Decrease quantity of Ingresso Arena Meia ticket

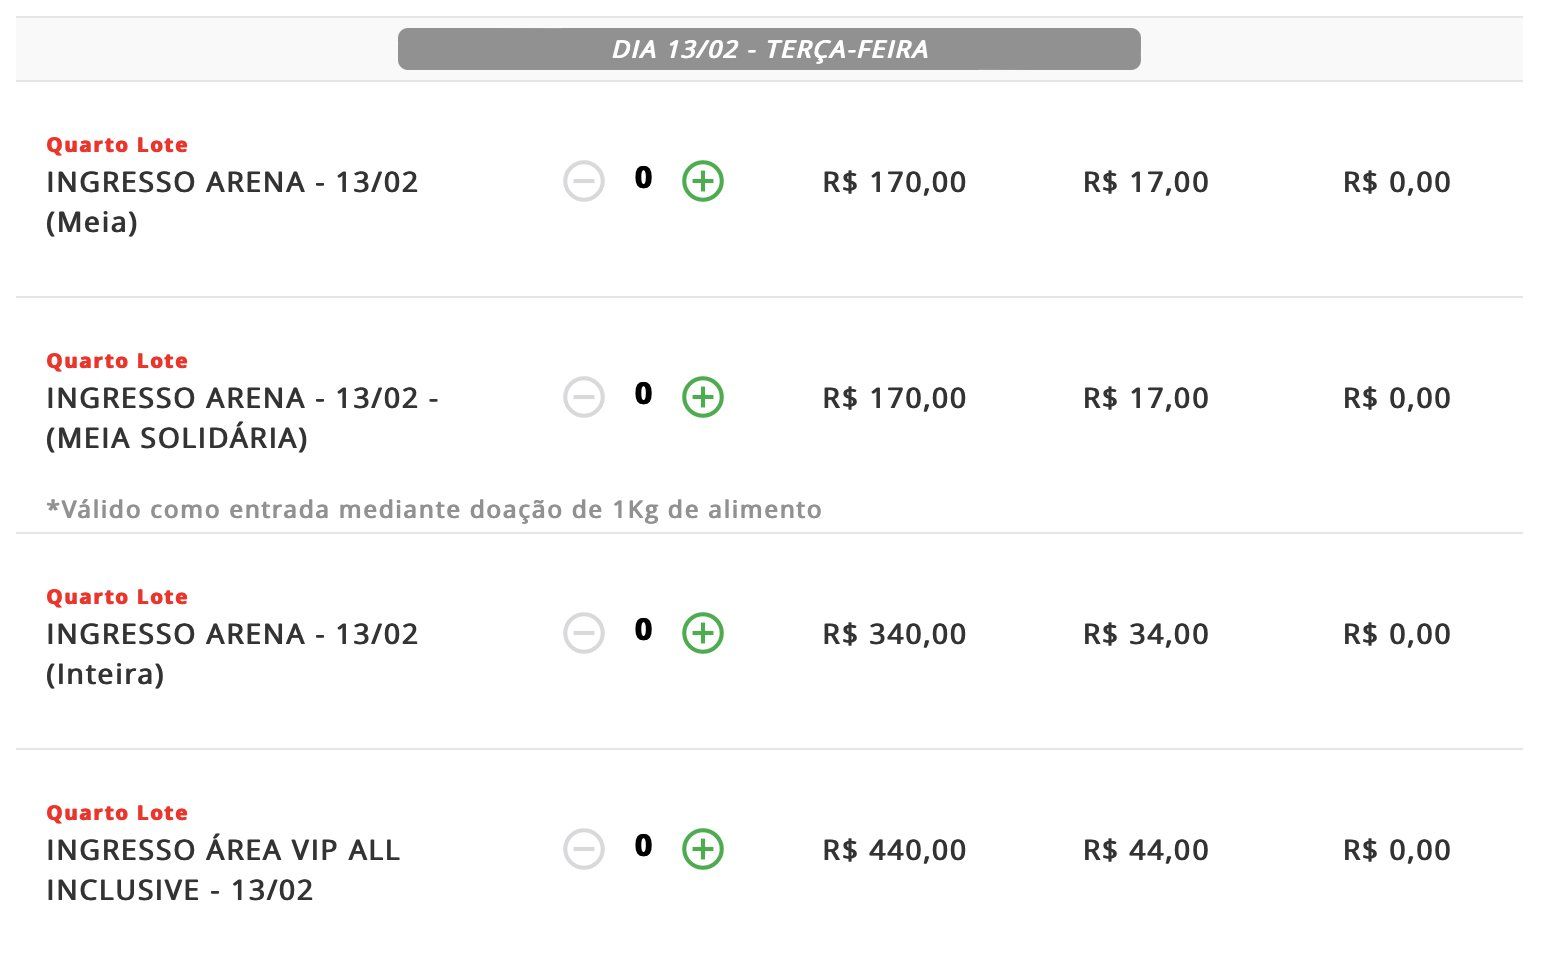pos(584,182)
